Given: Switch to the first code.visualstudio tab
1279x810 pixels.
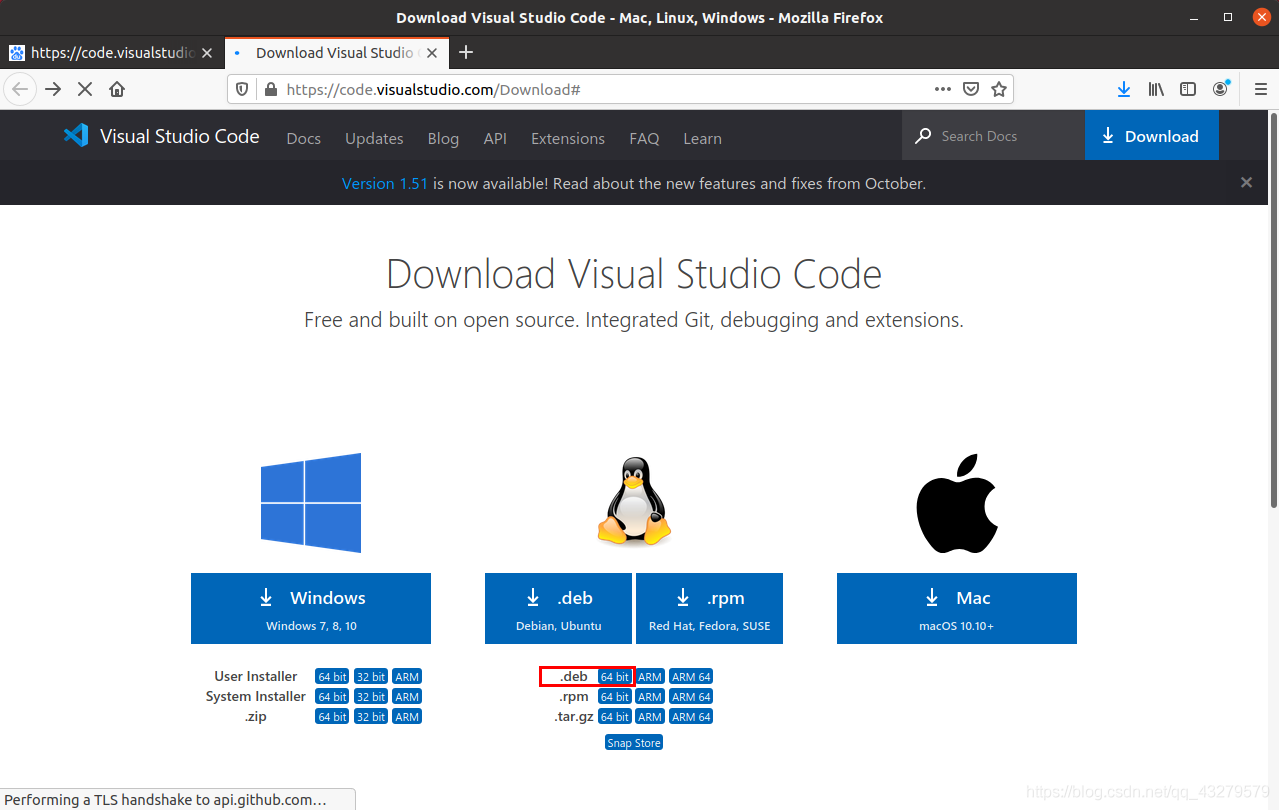Looking at the screenshot, I should click(112, 53).
